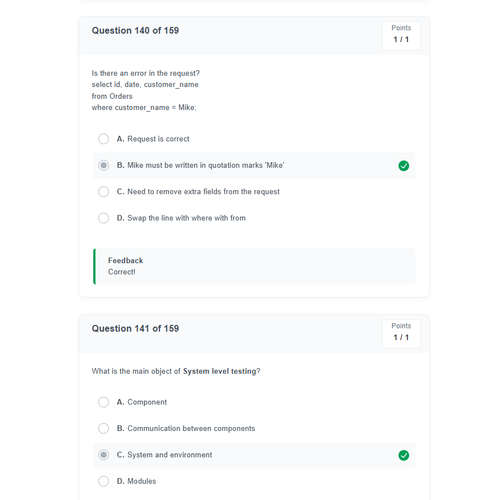Click the SQL query text of question 140
The height and width of the screenshot is (500, 485).
[x=145, y=96]
